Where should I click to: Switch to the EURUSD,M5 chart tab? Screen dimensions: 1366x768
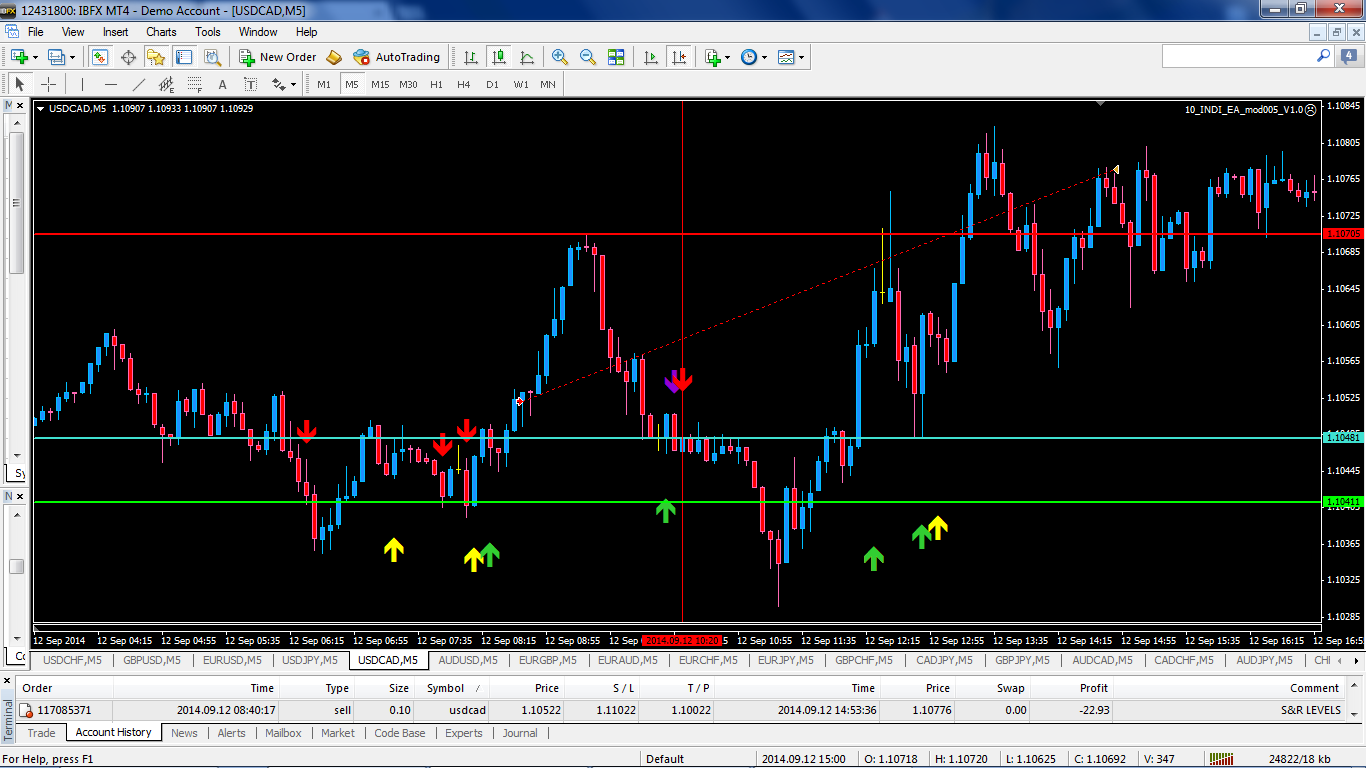(x=231, y=660)
